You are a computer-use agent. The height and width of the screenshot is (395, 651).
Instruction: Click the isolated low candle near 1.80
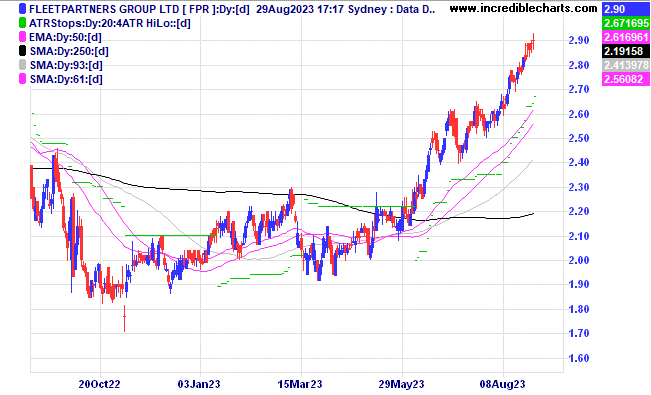tap(125, 318)
